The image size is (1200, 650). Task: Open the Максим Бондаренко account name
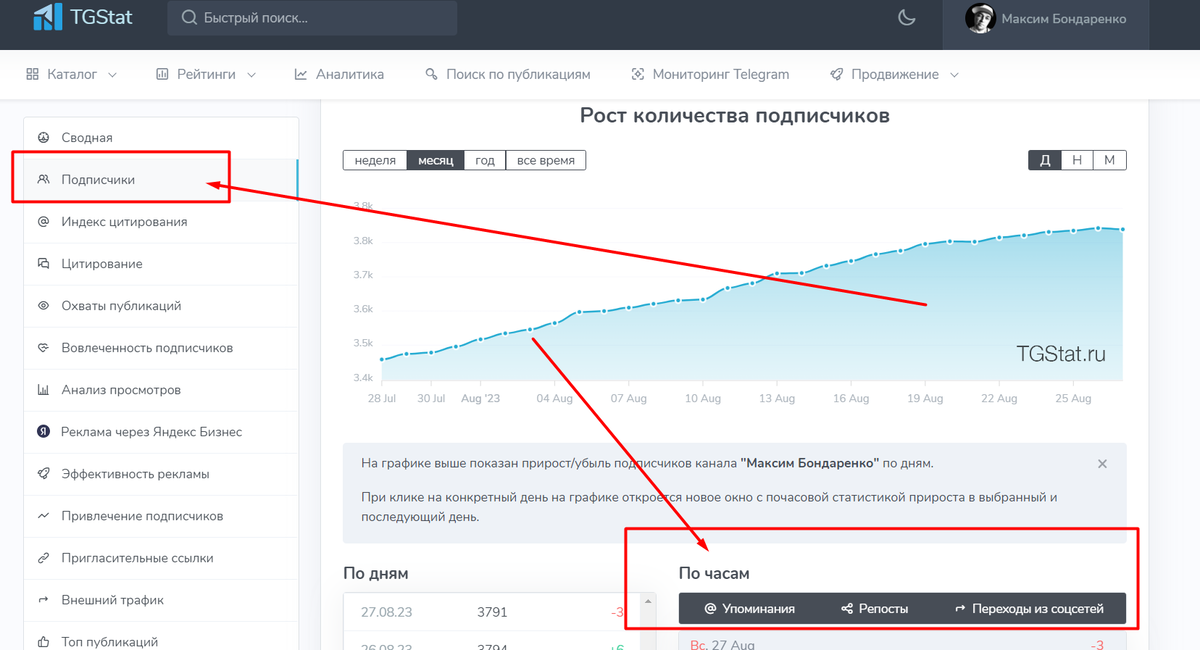[x=1064, y=18]
